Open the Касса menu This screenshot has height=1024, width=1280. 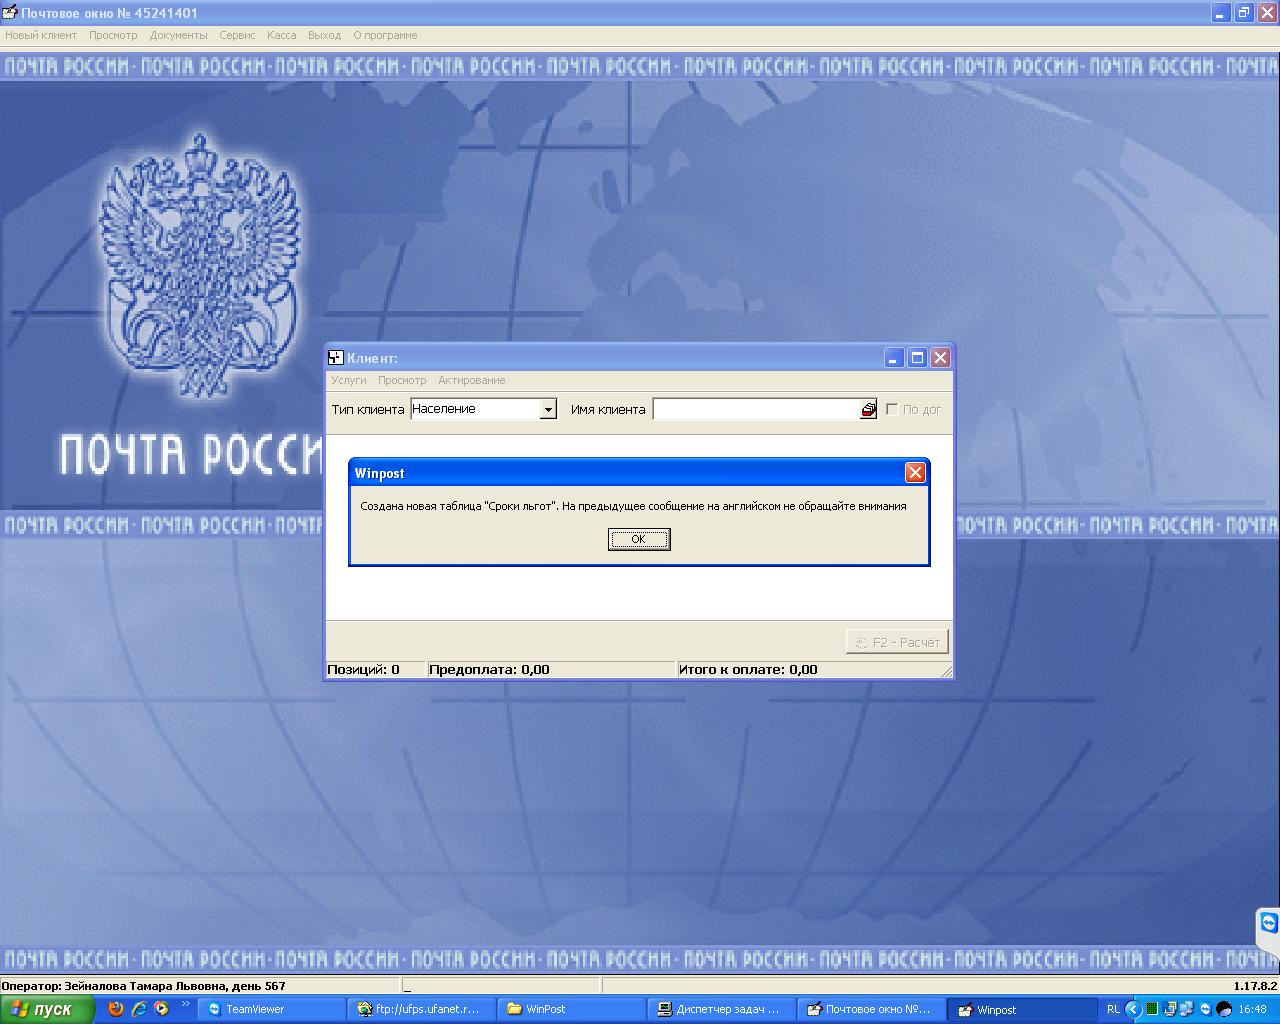click(282, 35)
